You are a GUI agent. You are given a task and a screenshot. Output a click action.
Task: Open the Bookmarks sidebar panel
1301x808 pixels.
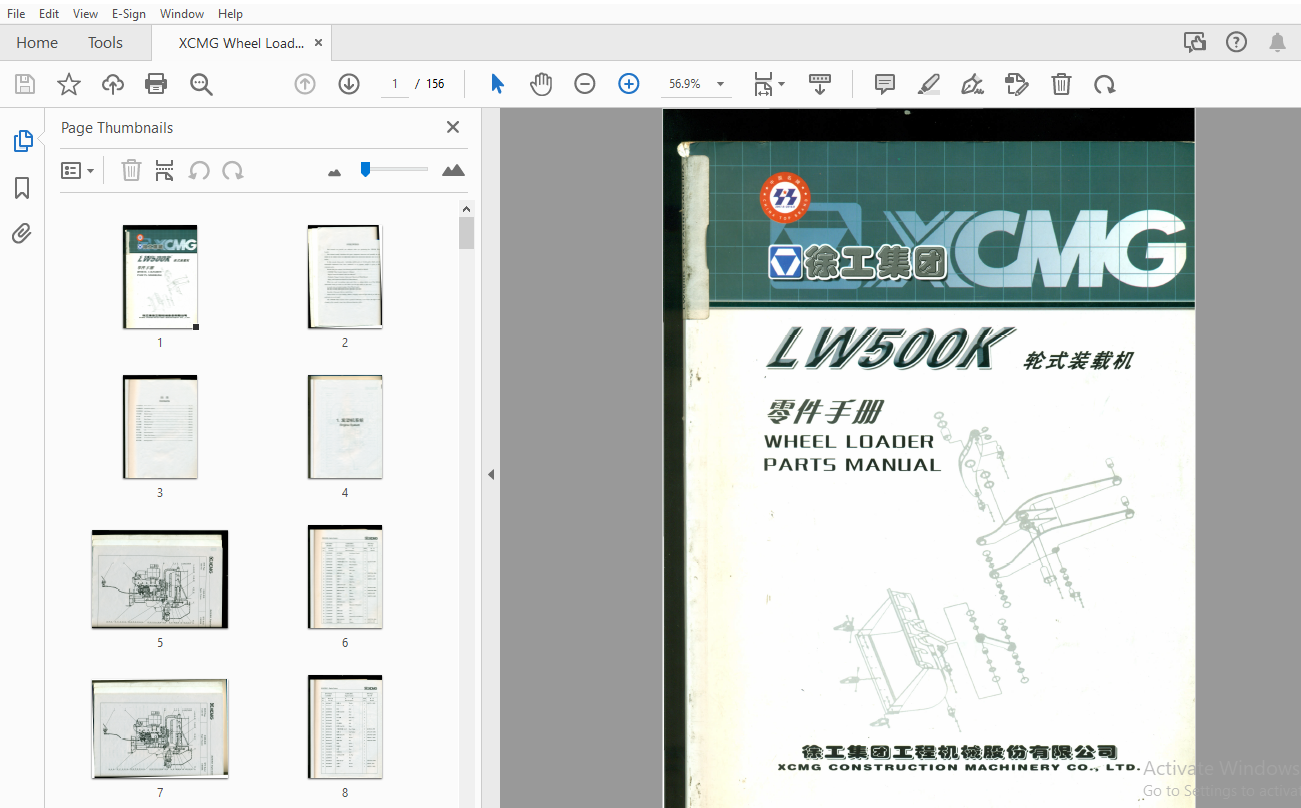22,188
